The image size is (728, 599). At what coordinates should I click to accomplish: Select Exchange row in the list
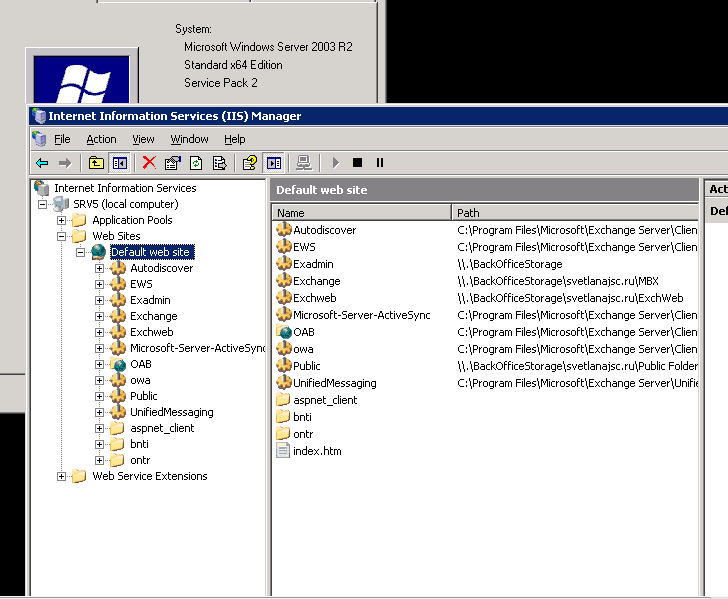coord(485,281)
